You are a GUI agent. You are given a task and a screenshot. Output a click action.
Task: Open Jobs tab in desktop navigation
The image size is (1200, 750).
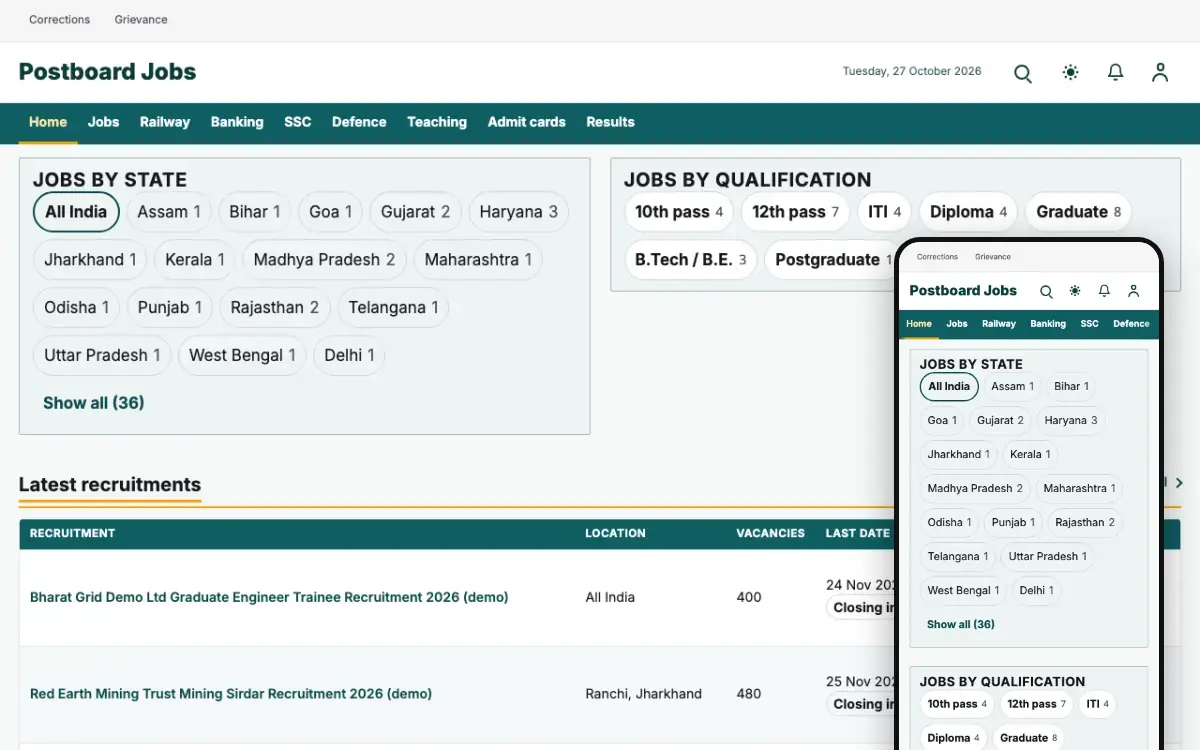pyautogui.click(x=103, y=122)
